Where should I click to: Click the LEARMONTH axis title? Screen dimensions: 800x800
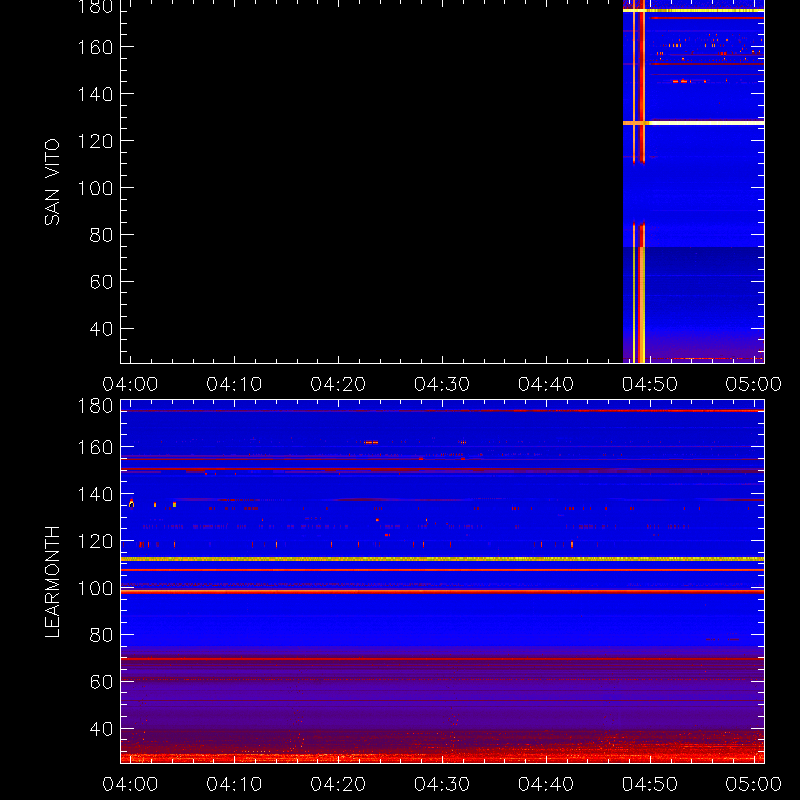pos(52,582)
